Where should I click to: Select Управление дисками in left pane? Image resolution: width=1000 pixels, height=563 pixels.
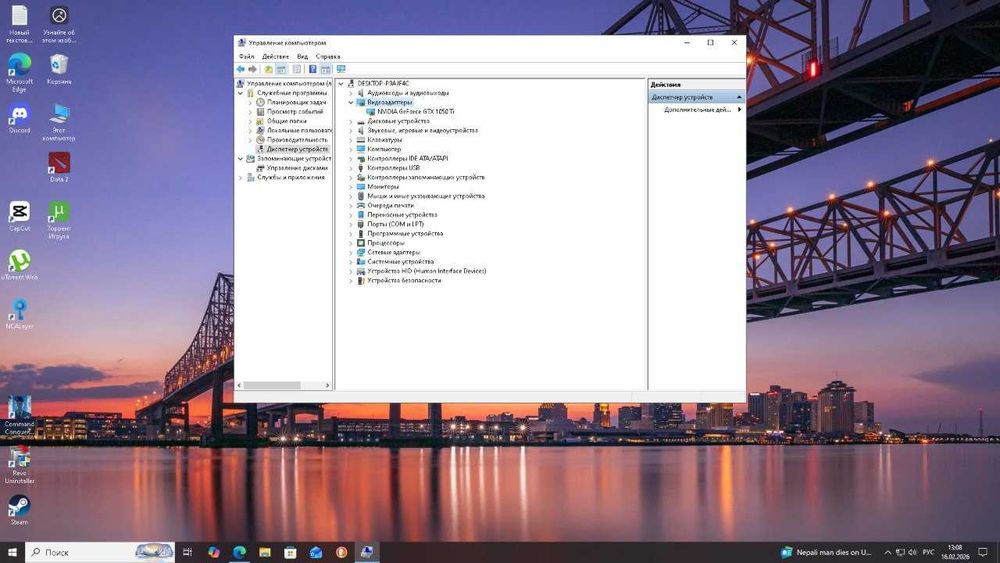coord(297,168)
